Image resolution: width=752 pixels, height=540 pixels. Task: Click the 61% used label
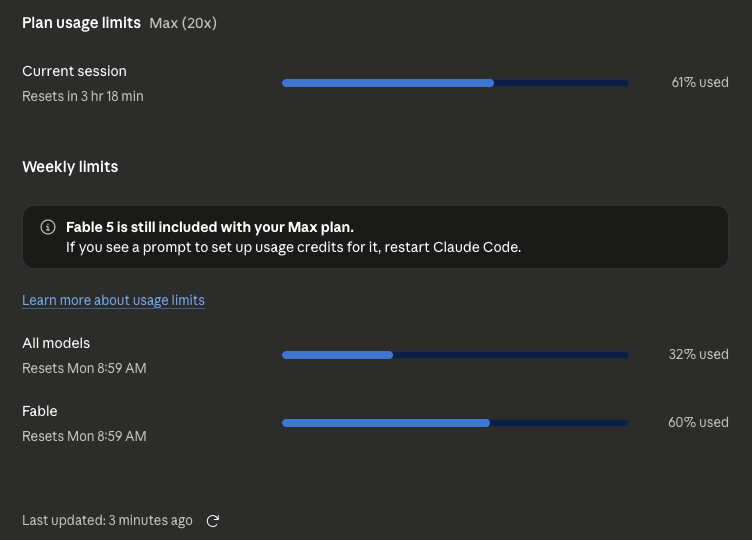click(700, 82)
